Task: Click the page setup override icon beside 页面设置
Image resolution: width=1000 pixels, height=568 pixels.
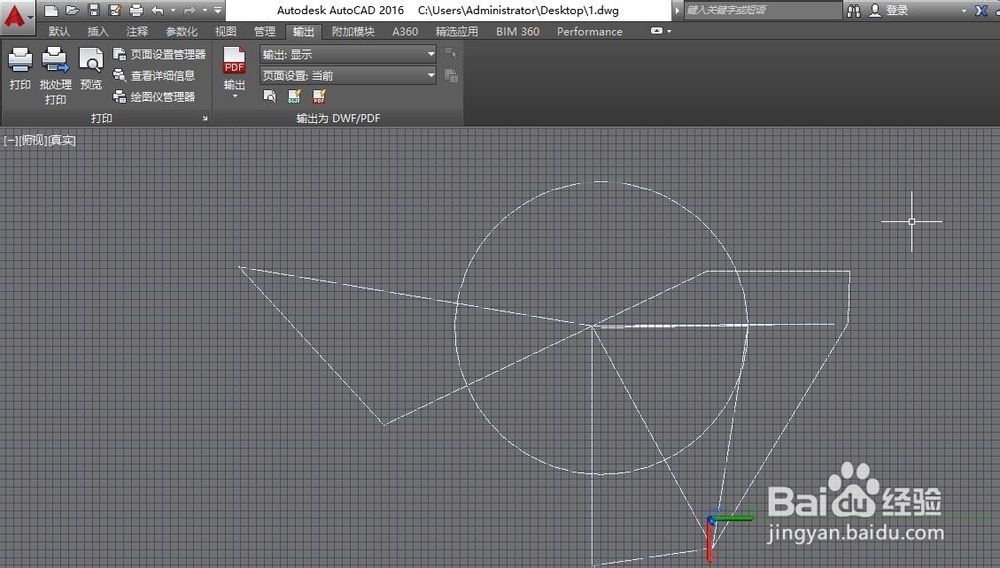Action: tap(451, 76)
